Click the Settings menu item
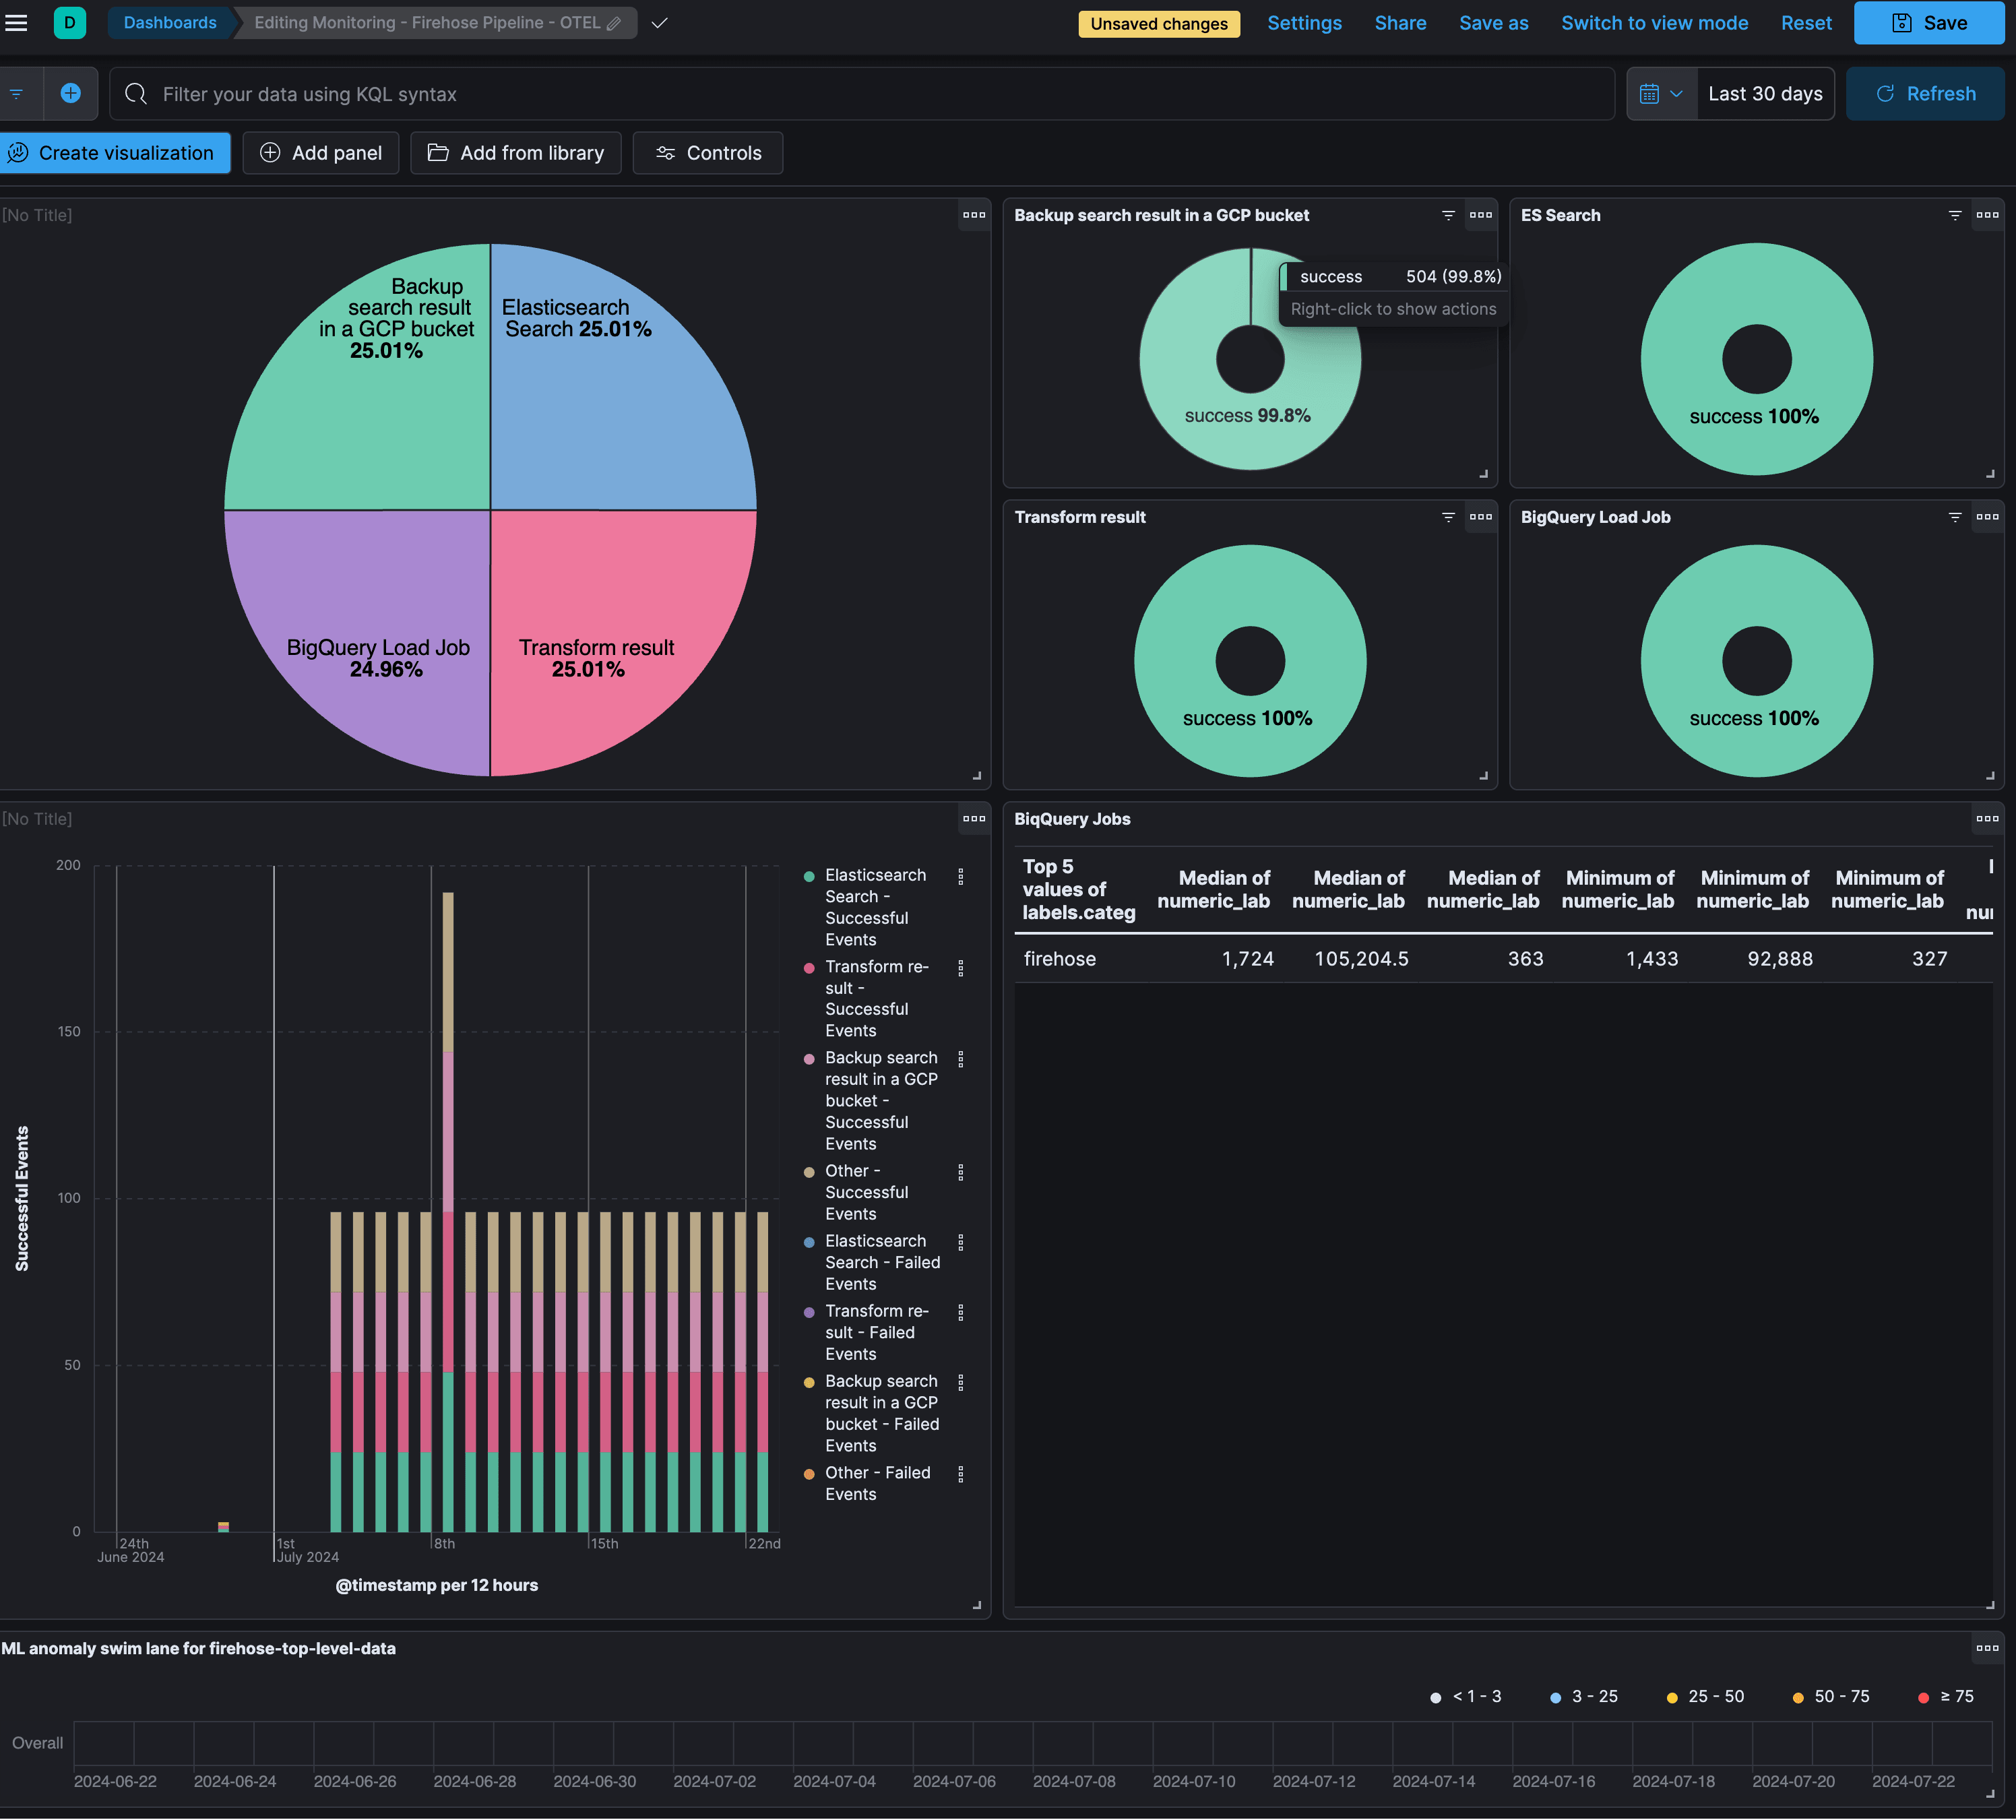This screenshot has height=1820, width=2016. (1304, 23)
